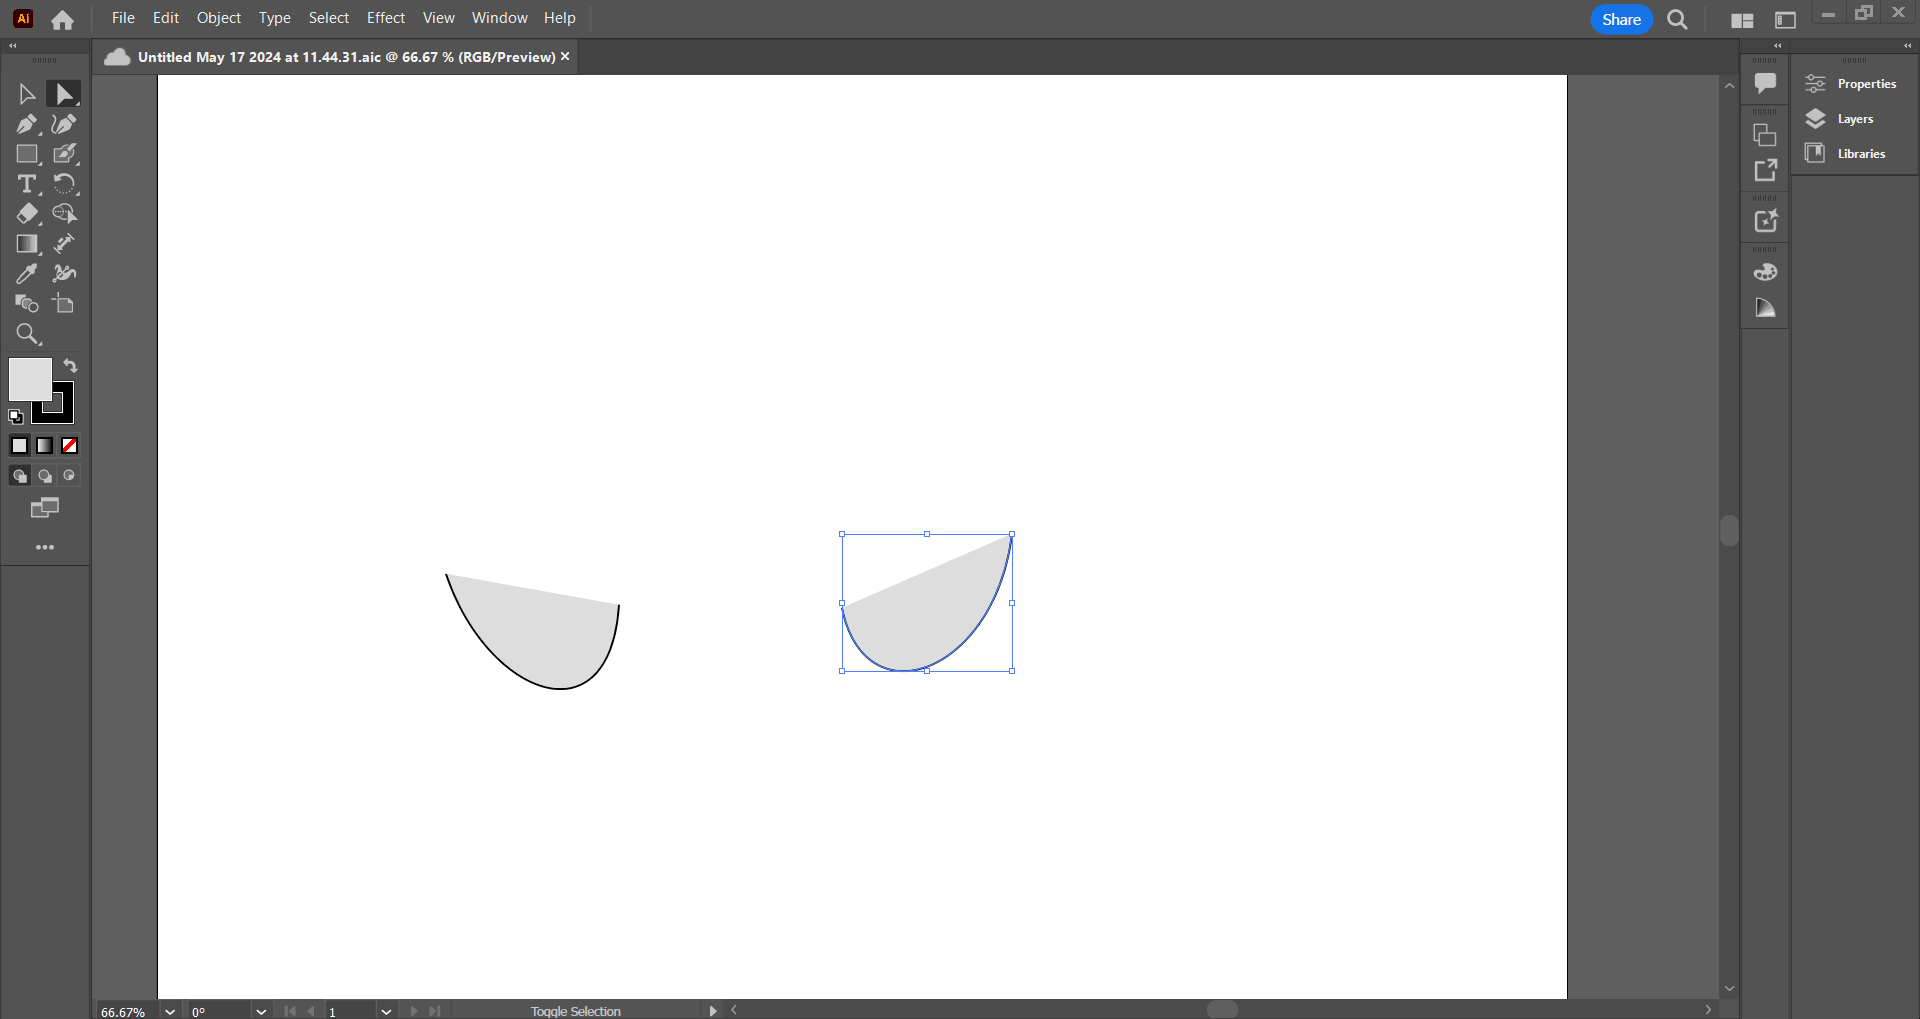Open the Effect menu
1920x1019 pixels.
[386, 18]
